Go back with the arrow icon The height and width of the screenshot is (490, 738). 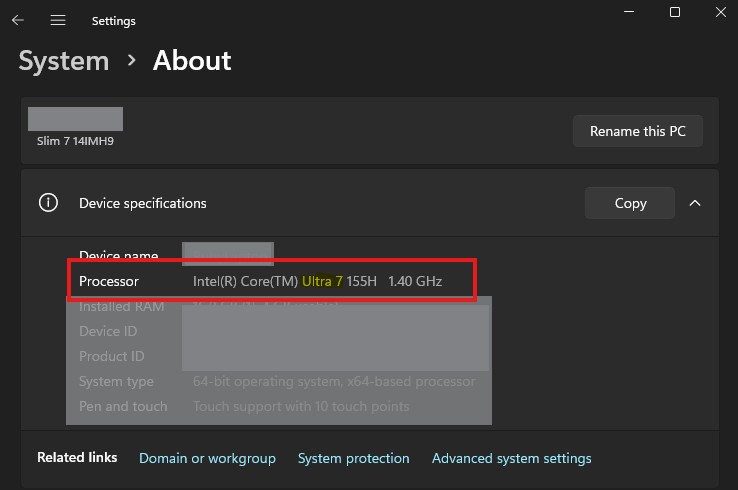[x=18, y=20]
